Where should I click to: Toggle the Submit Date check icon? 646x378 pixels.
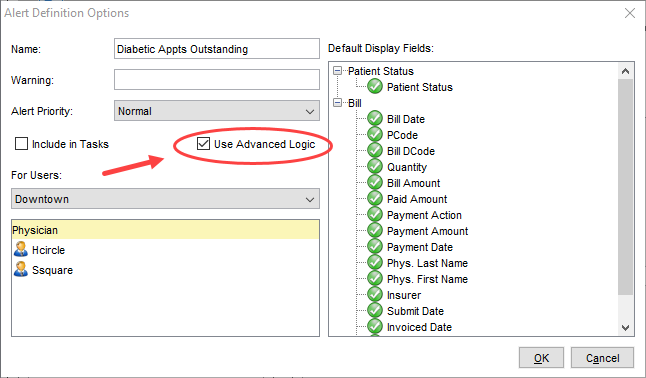(375, 311)
